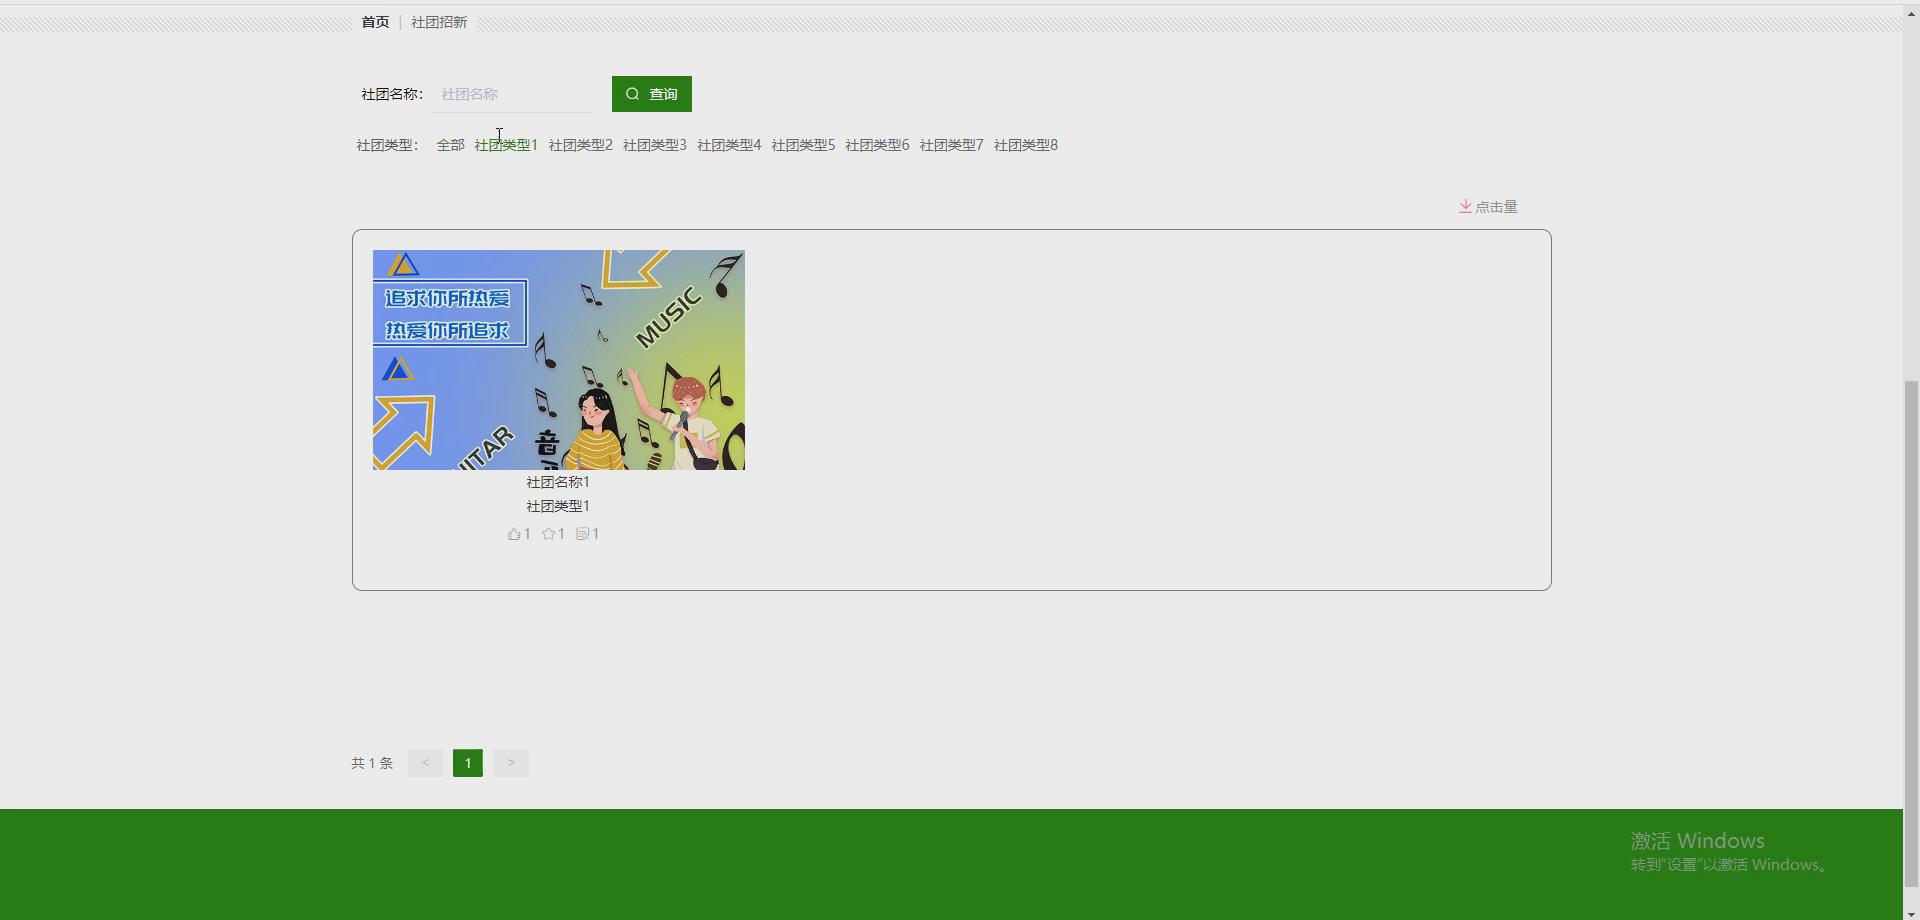
Task: Select the 全部 club type filter
Action: coord(450,145)
